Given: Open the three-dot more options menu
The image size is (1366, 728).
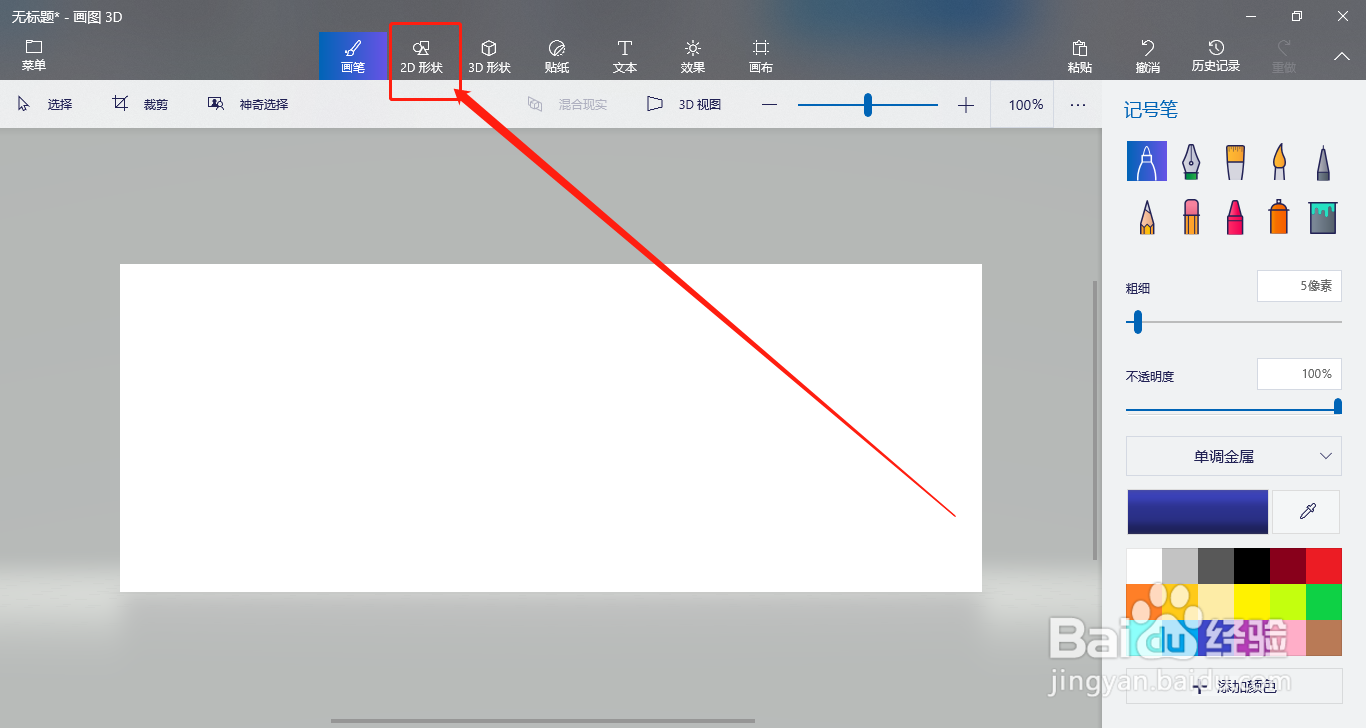Looking at the screenshot, I should 1078,104.
